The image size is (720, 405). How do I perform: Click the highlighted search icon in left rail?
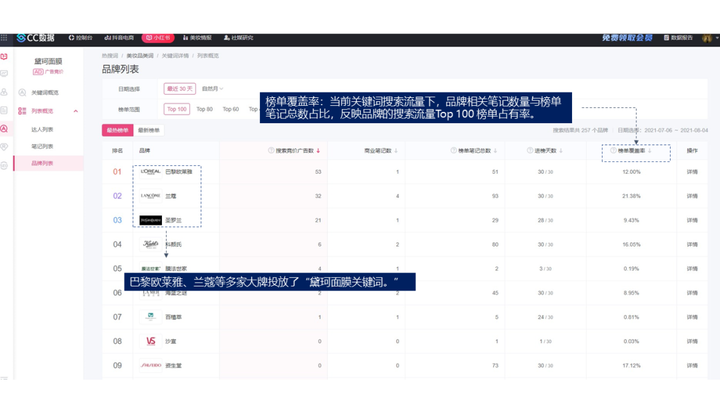tap(4, 129)
